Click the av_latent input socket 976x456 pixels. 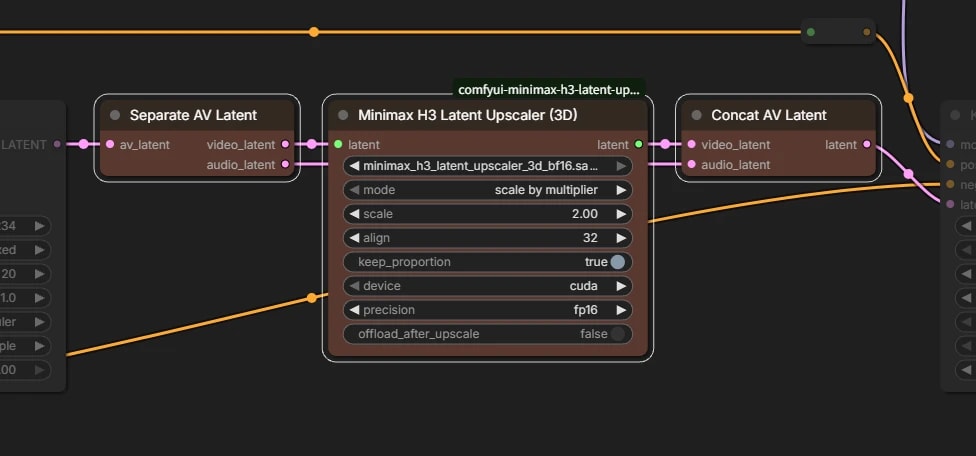point(110,144)
